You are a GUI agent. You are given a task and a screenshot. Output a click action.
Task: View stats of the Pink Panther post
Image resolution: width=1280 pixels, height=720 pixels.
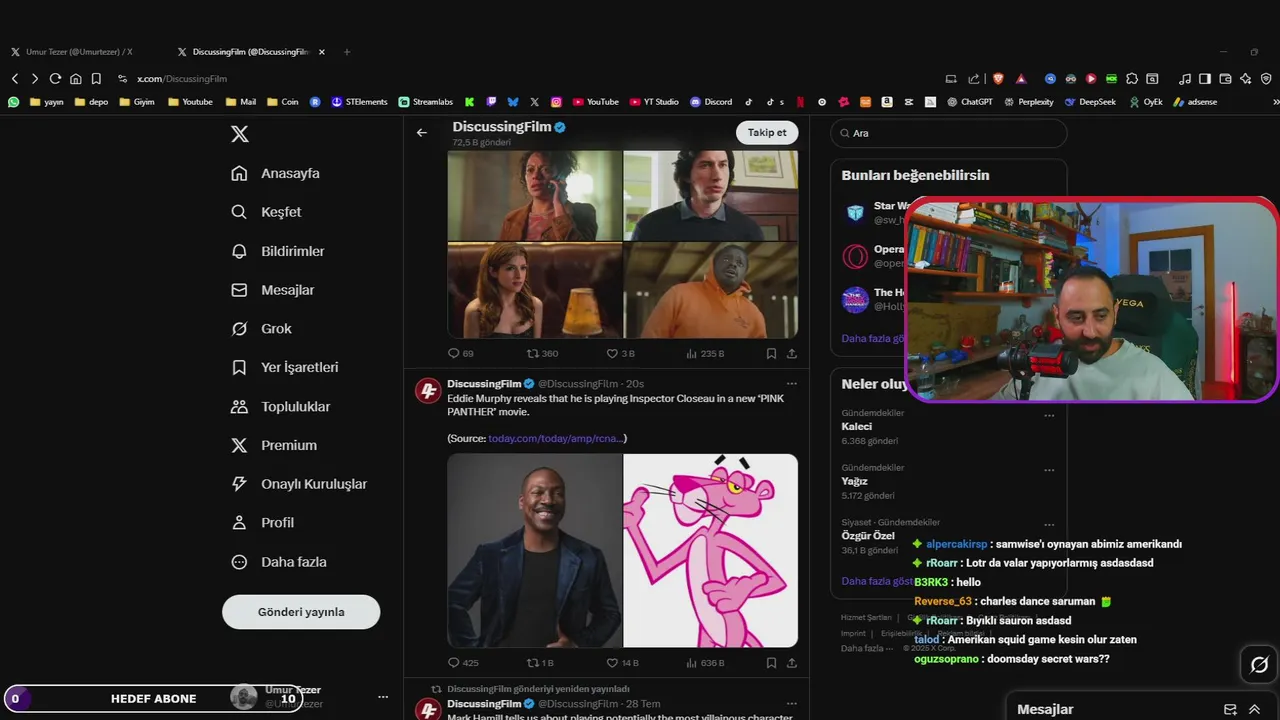point(705,662)
